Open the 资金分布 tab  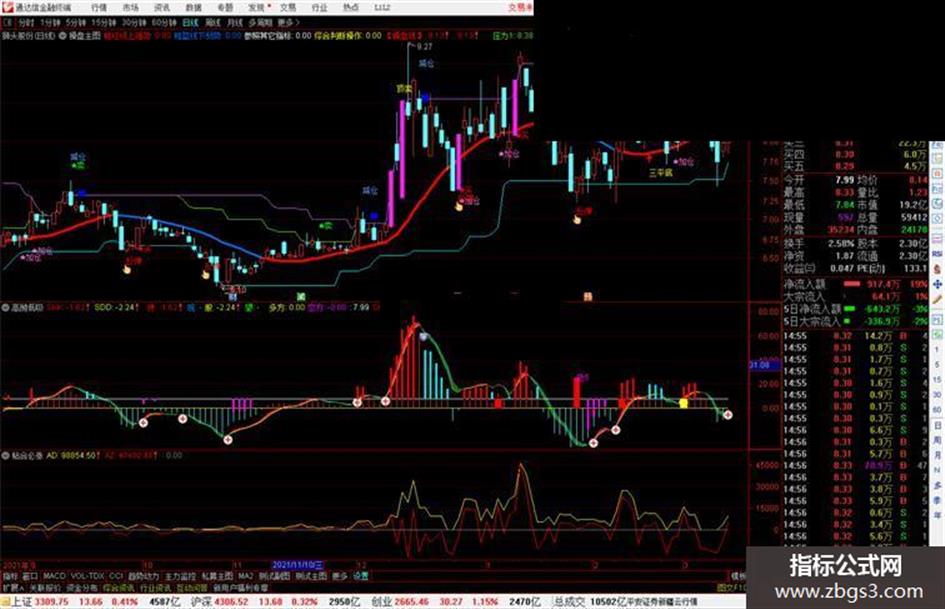coord(81,587)
